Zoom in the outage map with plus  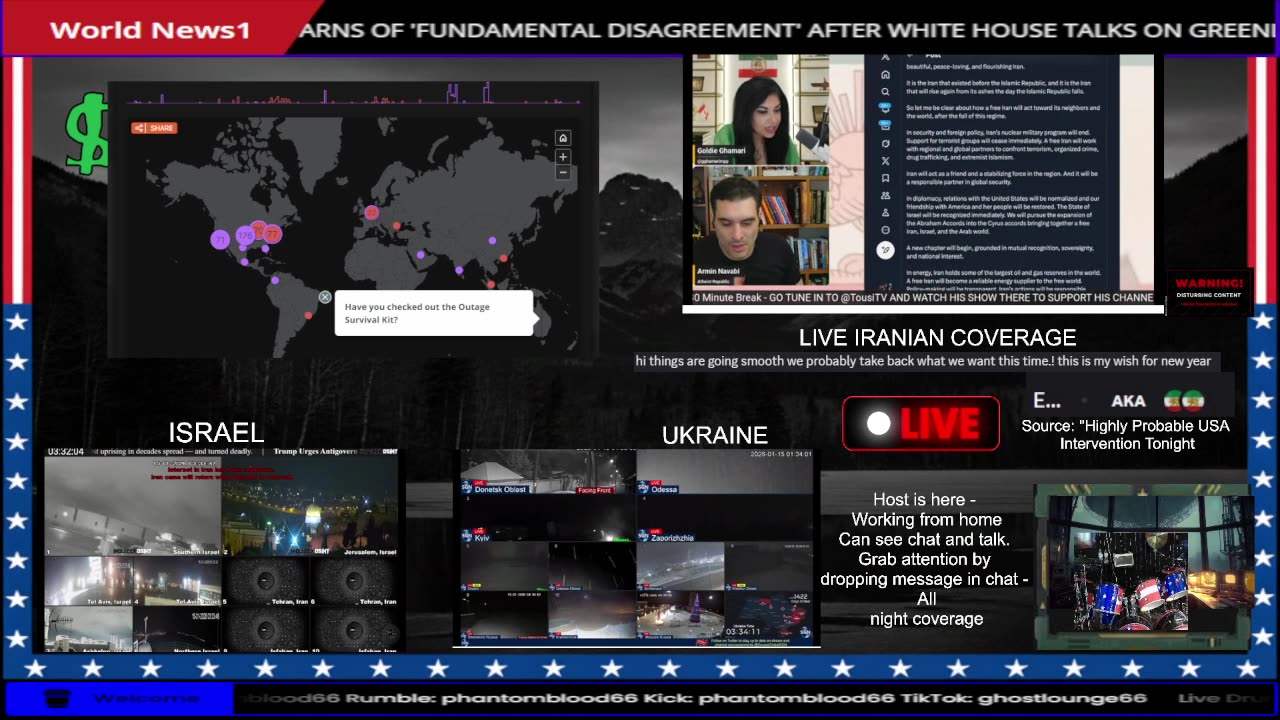(x=563, y=157)
